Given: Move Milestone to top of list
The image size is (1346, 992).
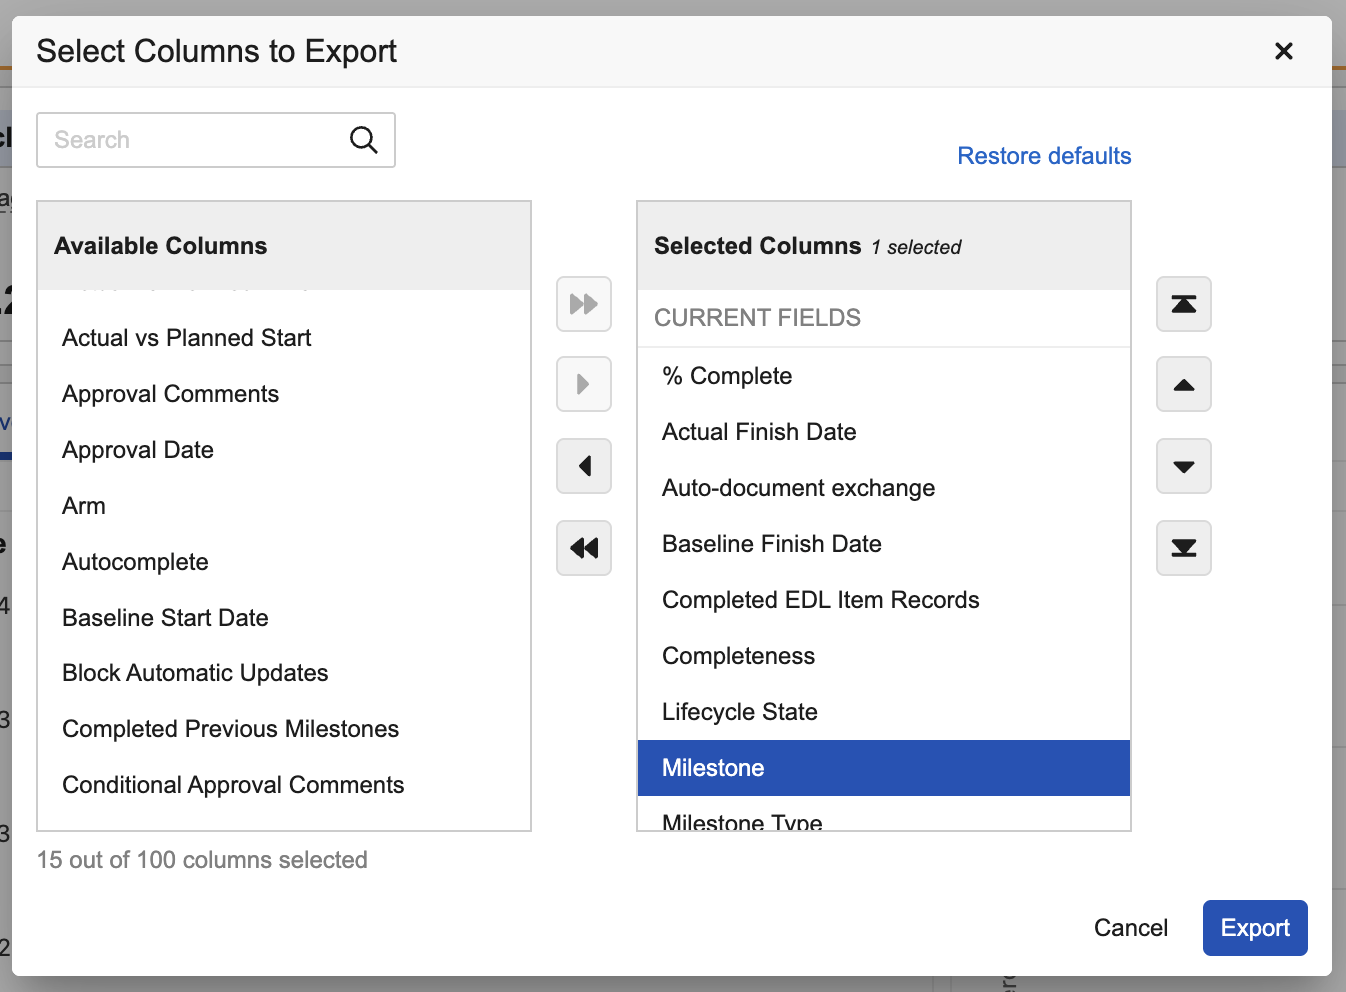Looking at the screenshot, I should [1184, 304].
